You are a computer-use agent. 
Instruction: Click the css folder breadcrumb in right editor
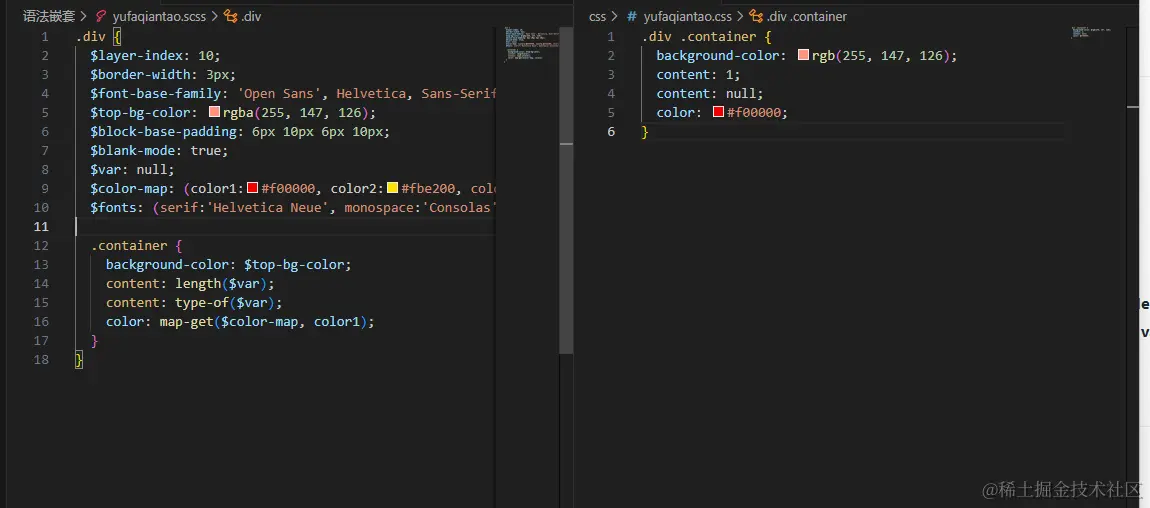[598, 16]
